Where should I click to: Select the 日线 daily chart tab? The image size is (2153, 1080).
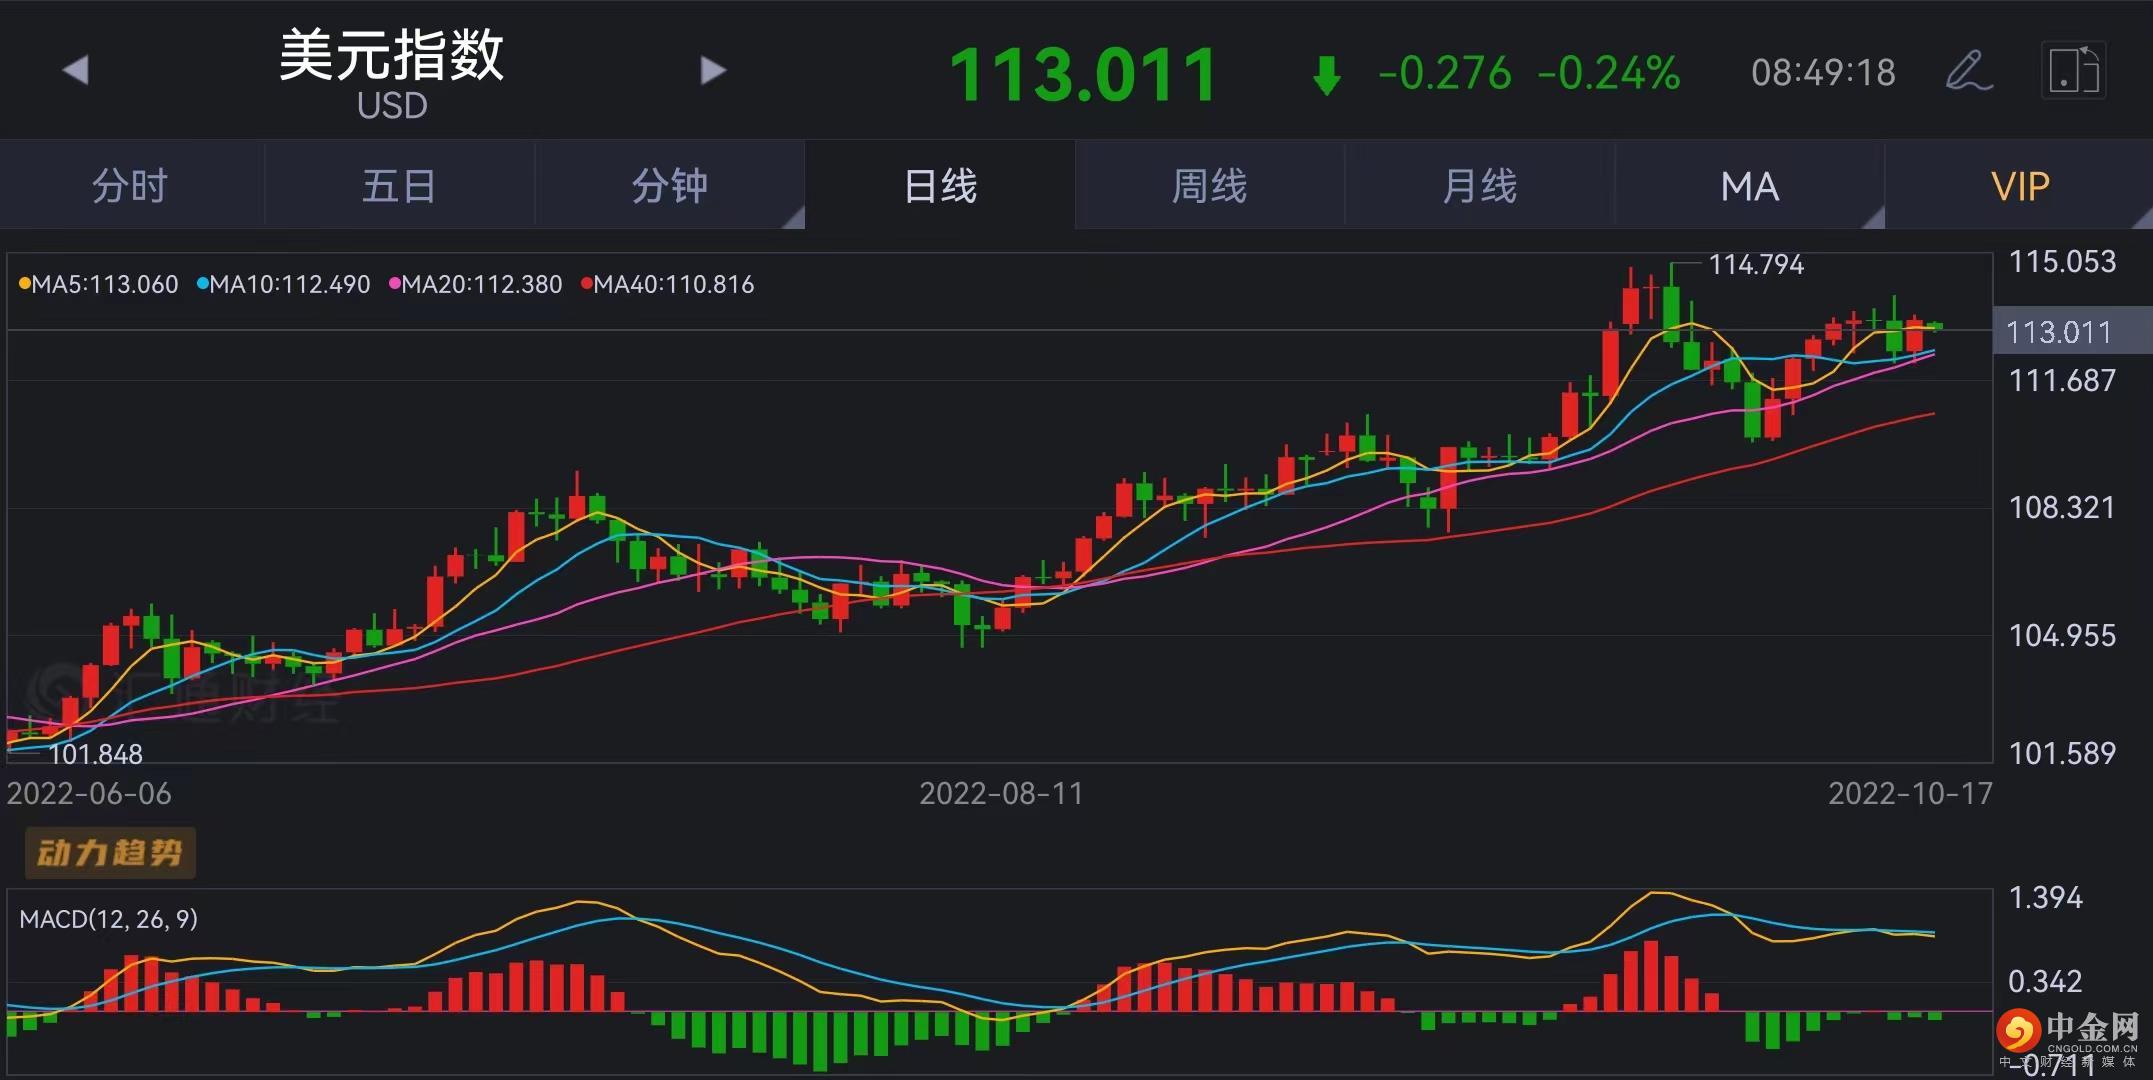[940, 186]
